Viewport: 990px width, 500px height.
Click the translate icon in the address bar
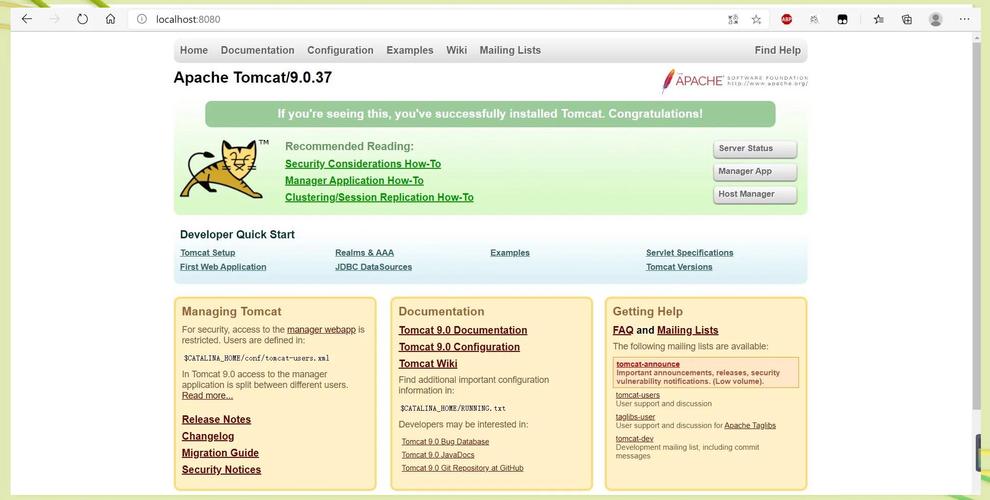[x=733, y=20]
